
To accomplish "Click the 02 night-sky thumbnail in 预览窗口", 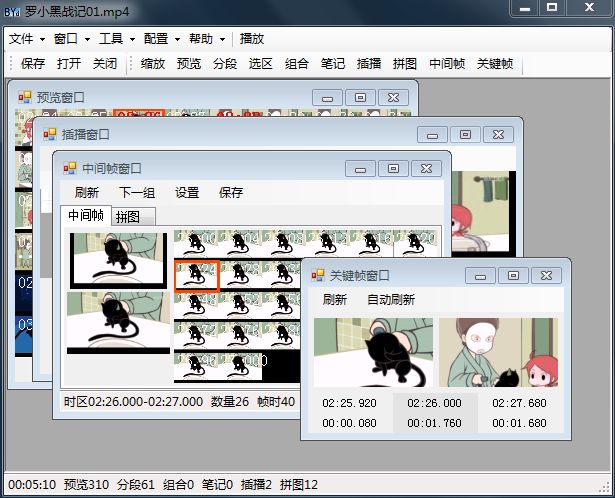I will 24,291.
